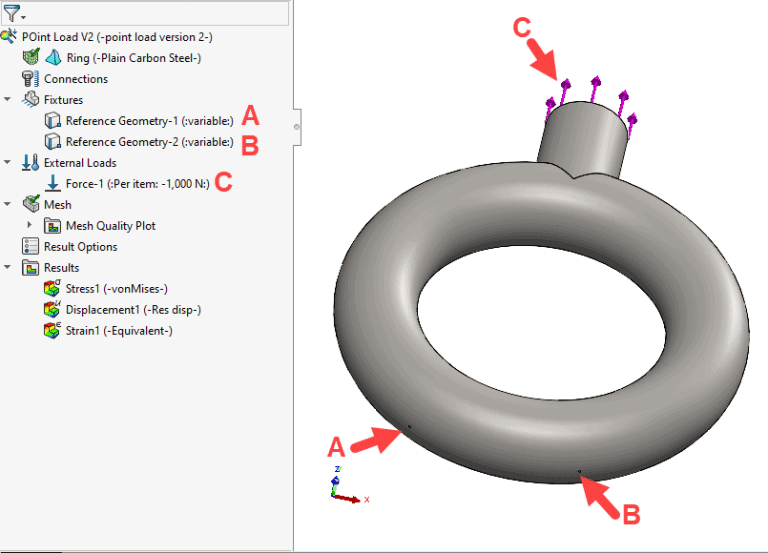
Task: Click the Connections icon
Action: pos(30,79)
